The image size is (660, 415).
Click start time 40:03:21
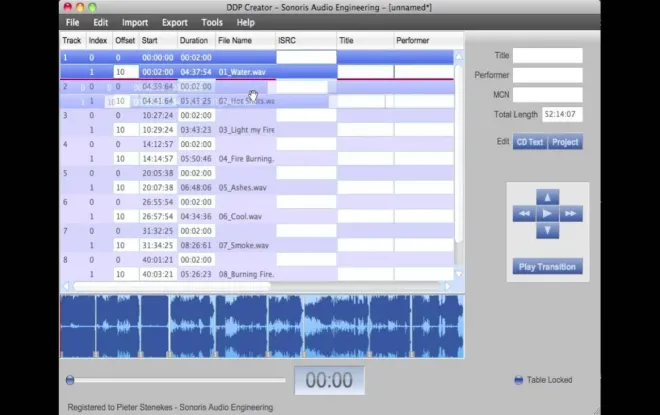[x=157, y=274]
